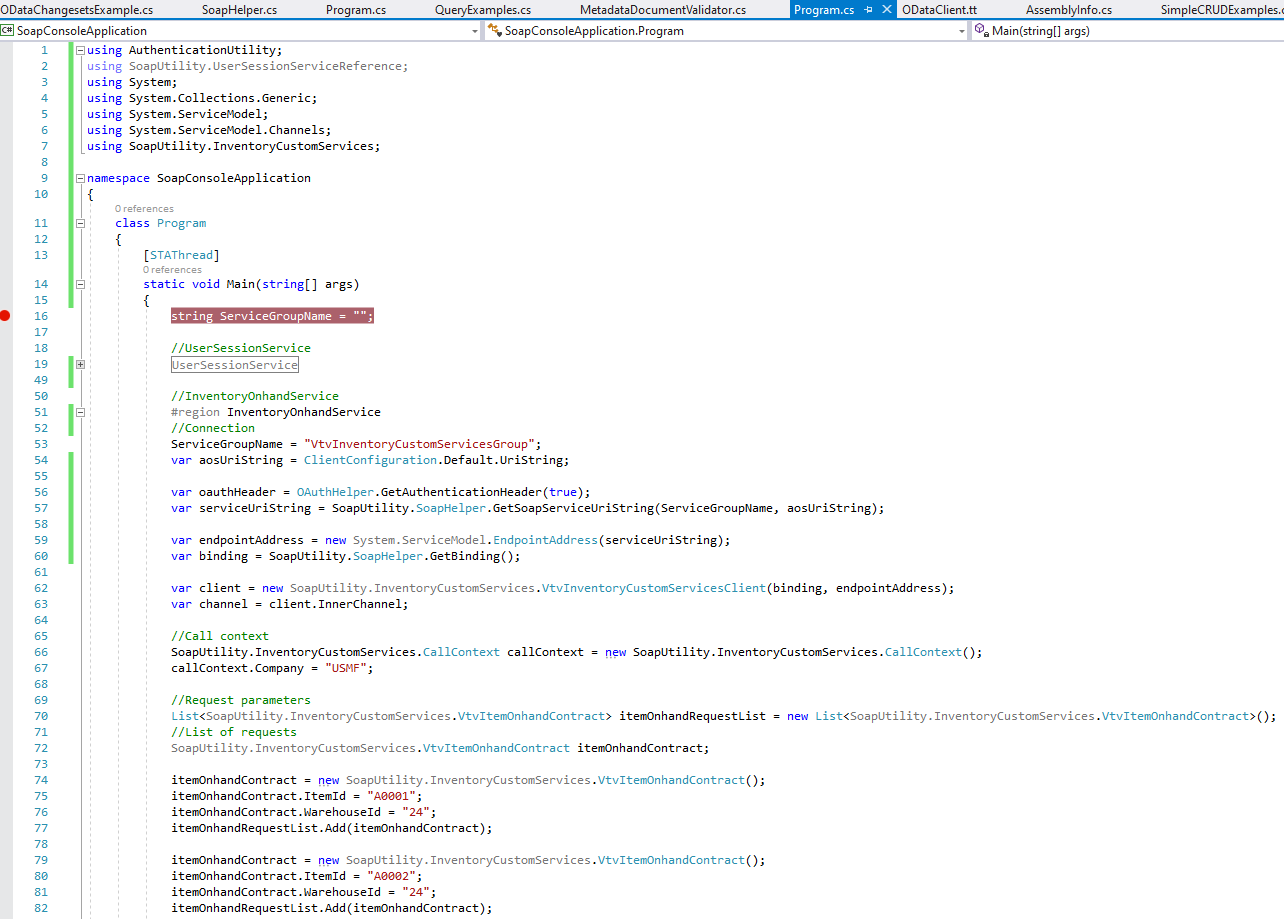The width and height of the screenshot is (1284, 919).
Task: Click itemOnhandRequestList.Add on line 77
Action: coord(258,828)
